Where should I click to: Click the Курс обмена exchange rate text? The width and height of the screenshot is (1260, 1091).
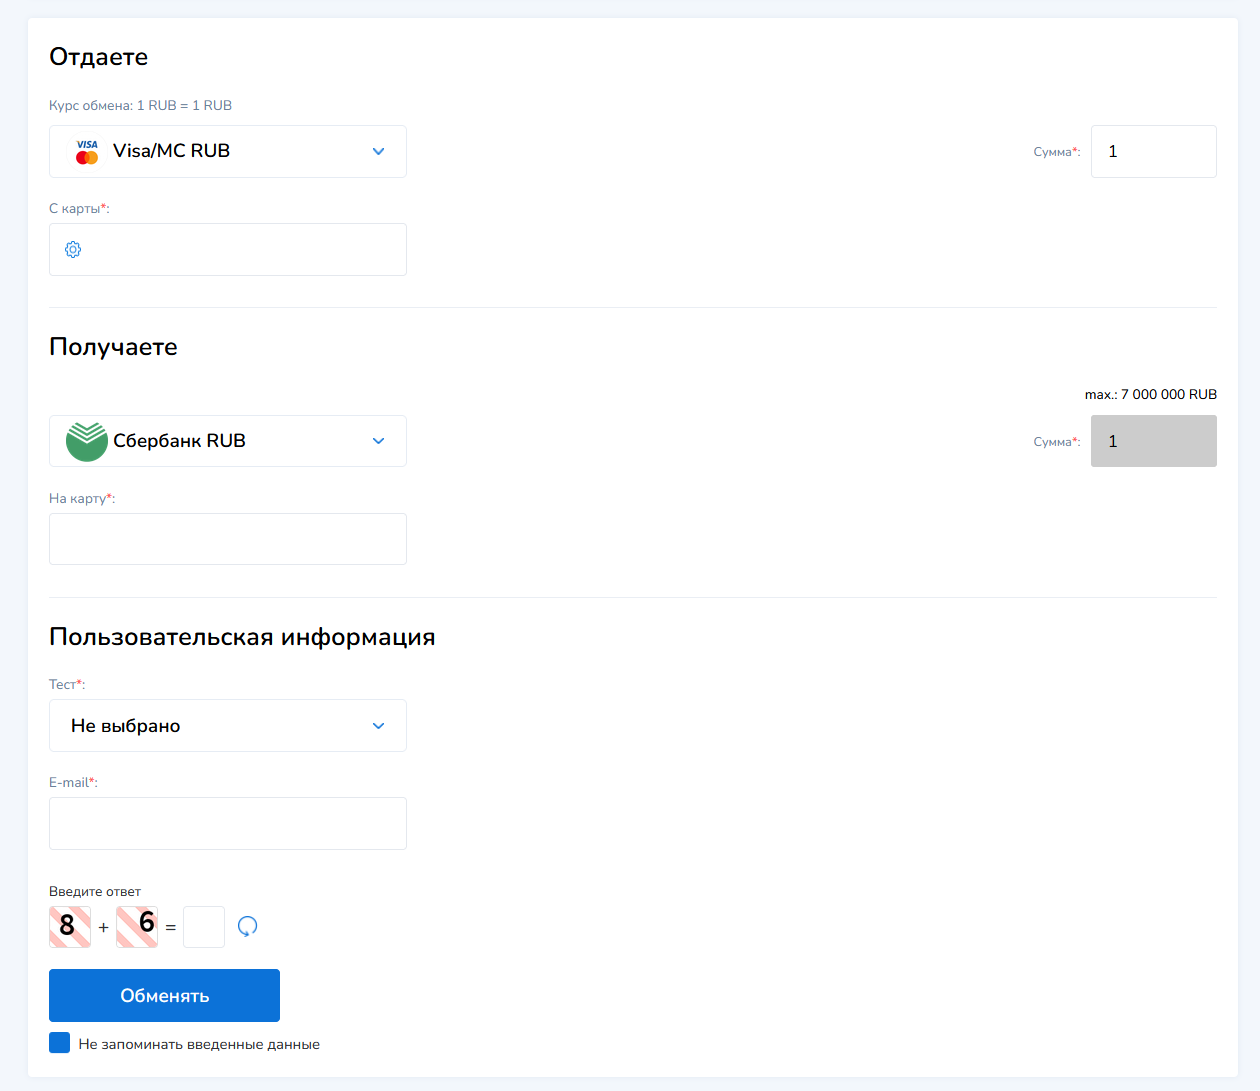coord(140,105)
